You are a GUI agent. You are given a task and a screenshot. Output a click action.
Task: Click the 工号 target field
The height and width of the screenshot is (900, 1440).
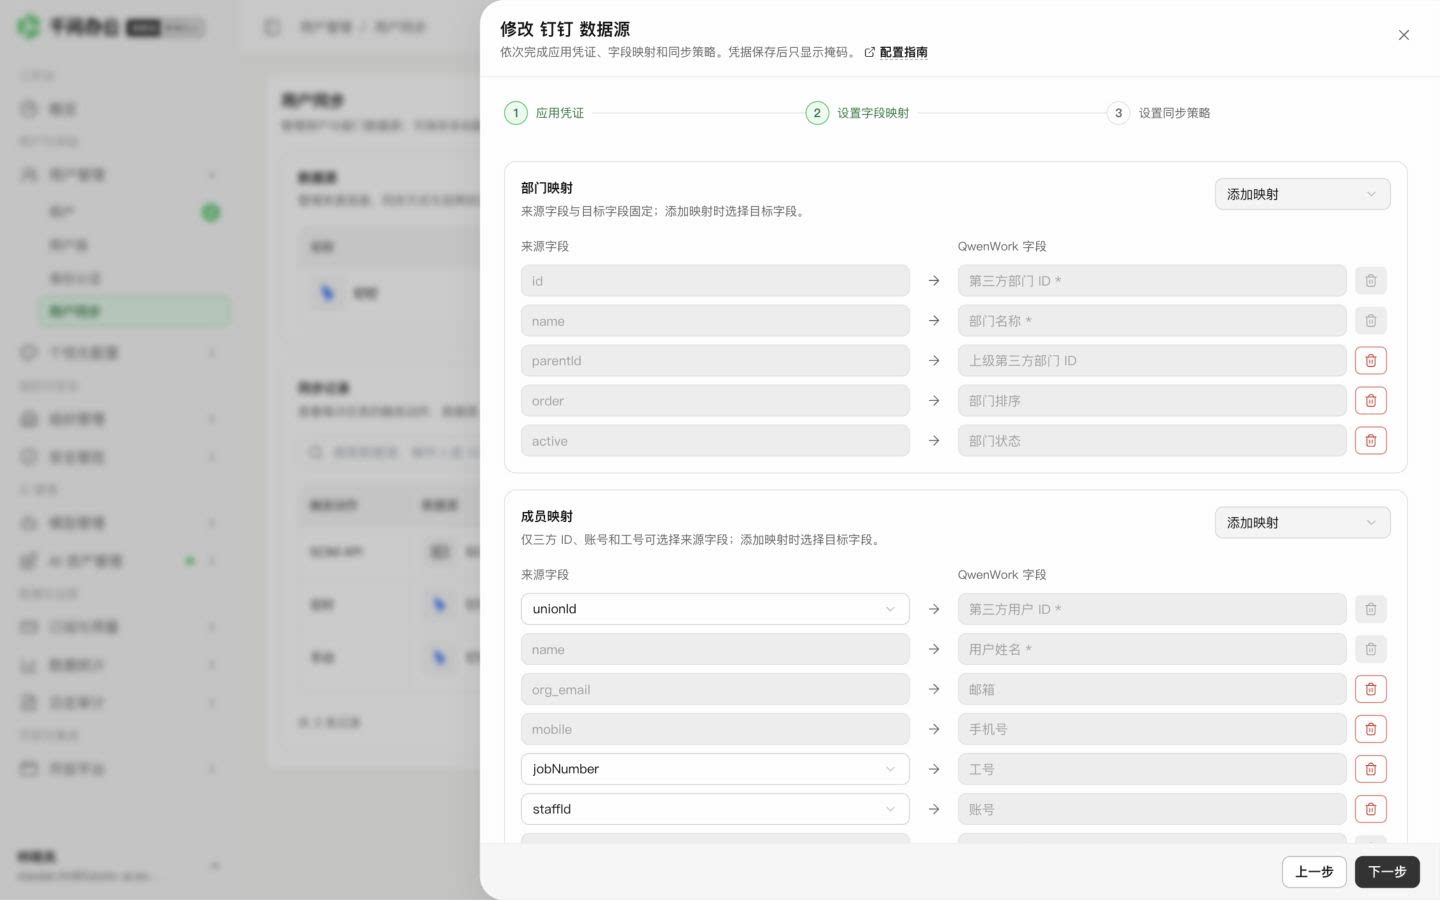click(1152, 769)
